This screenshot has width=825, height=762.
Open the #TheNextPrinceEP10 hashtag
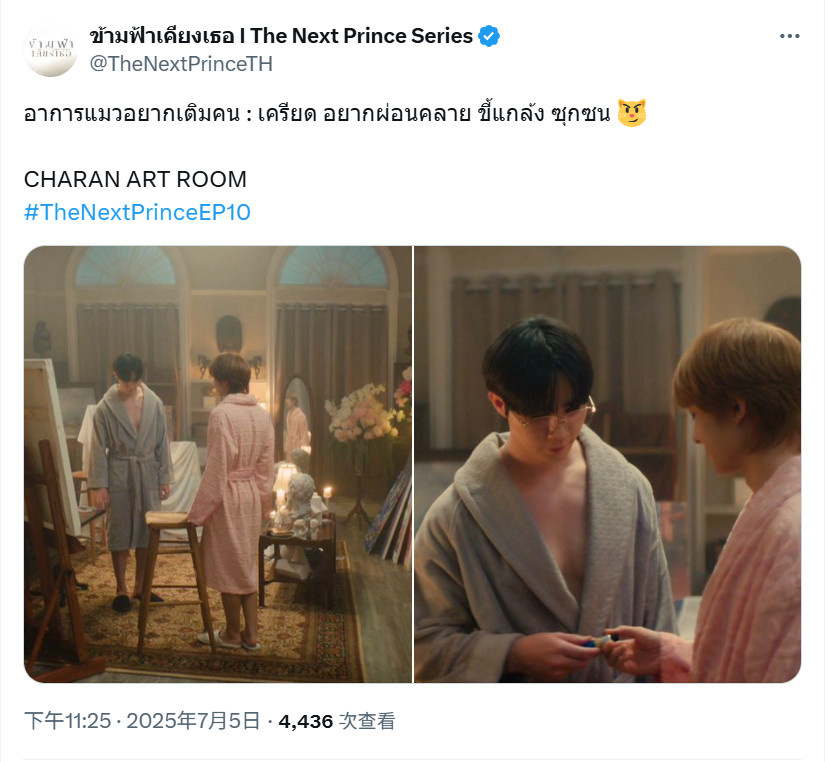coord(137,212)
